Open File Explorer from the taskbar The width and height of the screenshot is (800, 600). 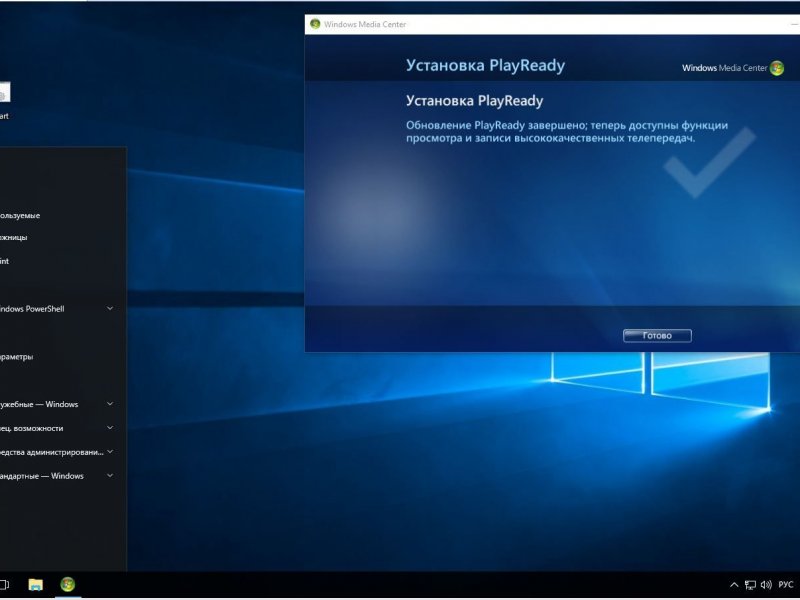(x=35, y=584)
